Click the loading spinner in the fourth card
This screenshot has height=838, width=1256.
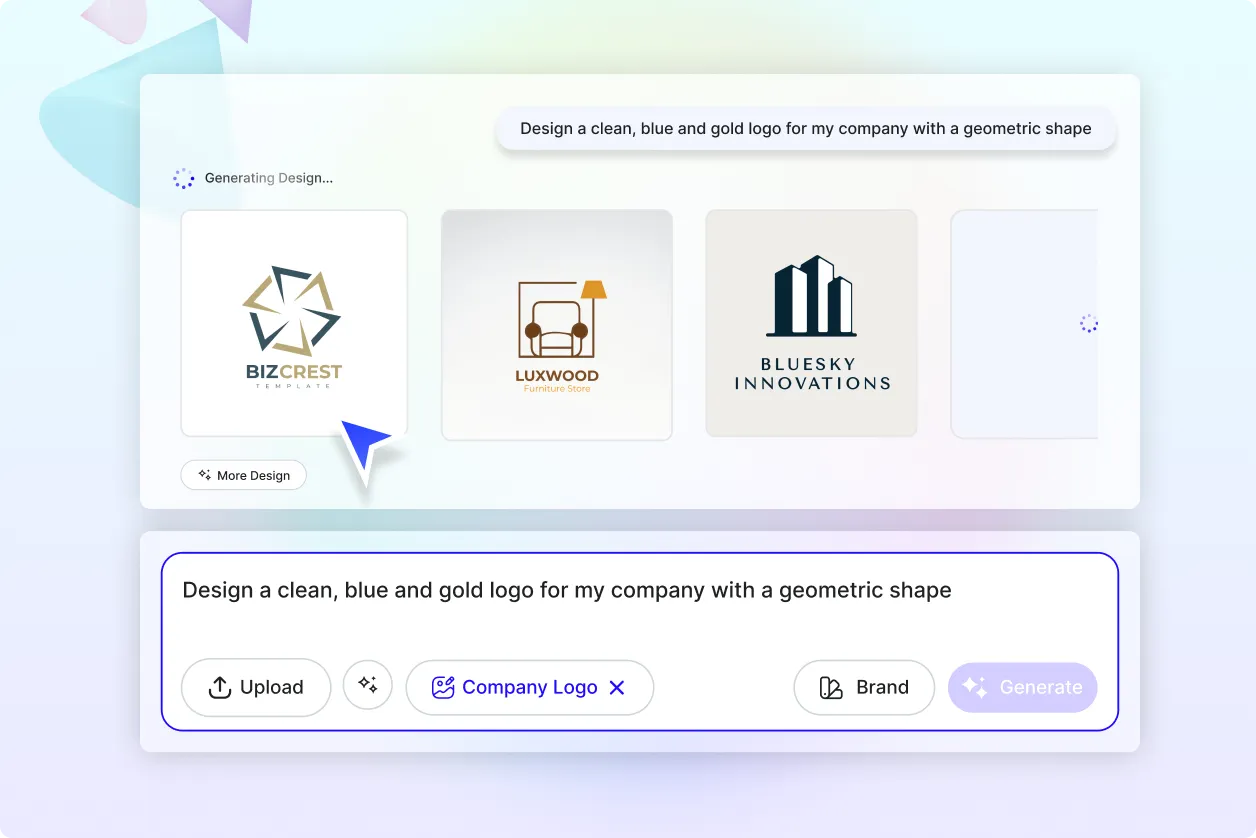pyautogui.click(x=1088, y=323)
